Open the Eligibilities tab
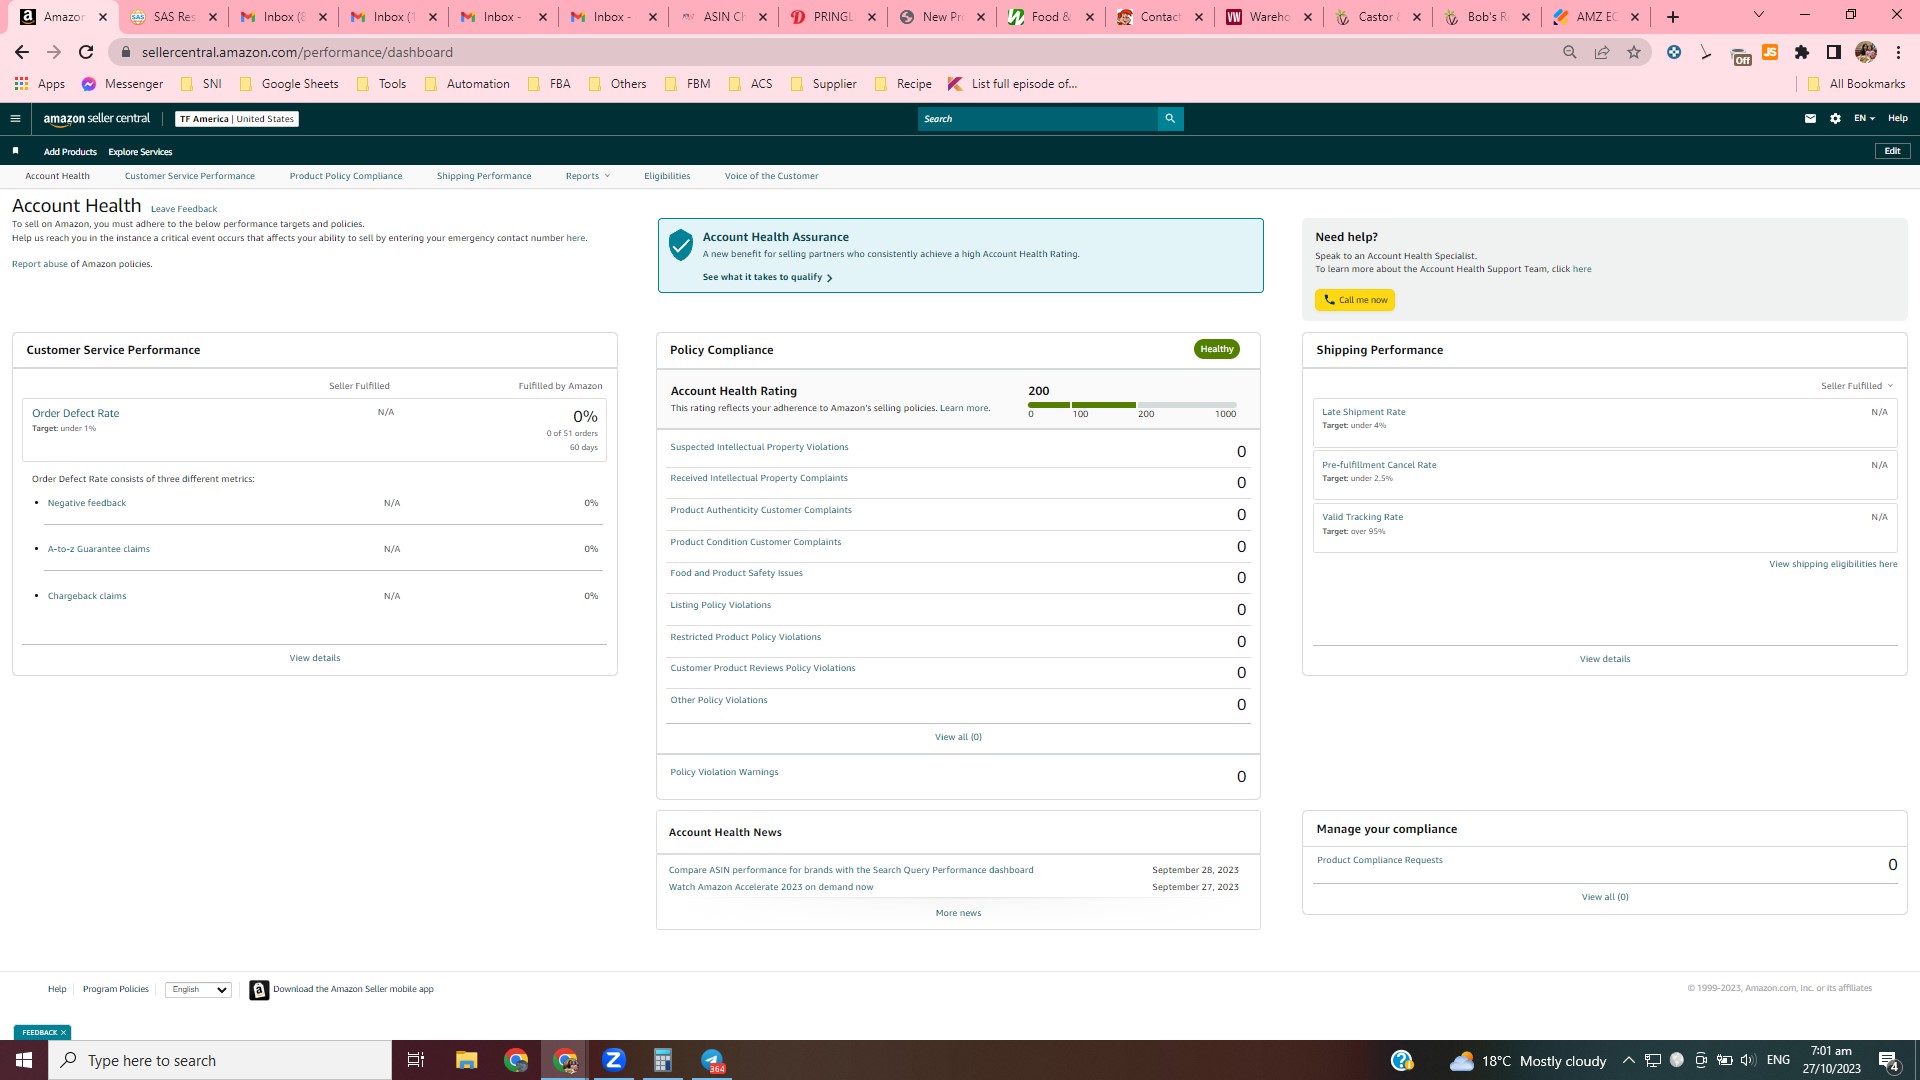This screenshot has width=1920, height=1080. 667,176
